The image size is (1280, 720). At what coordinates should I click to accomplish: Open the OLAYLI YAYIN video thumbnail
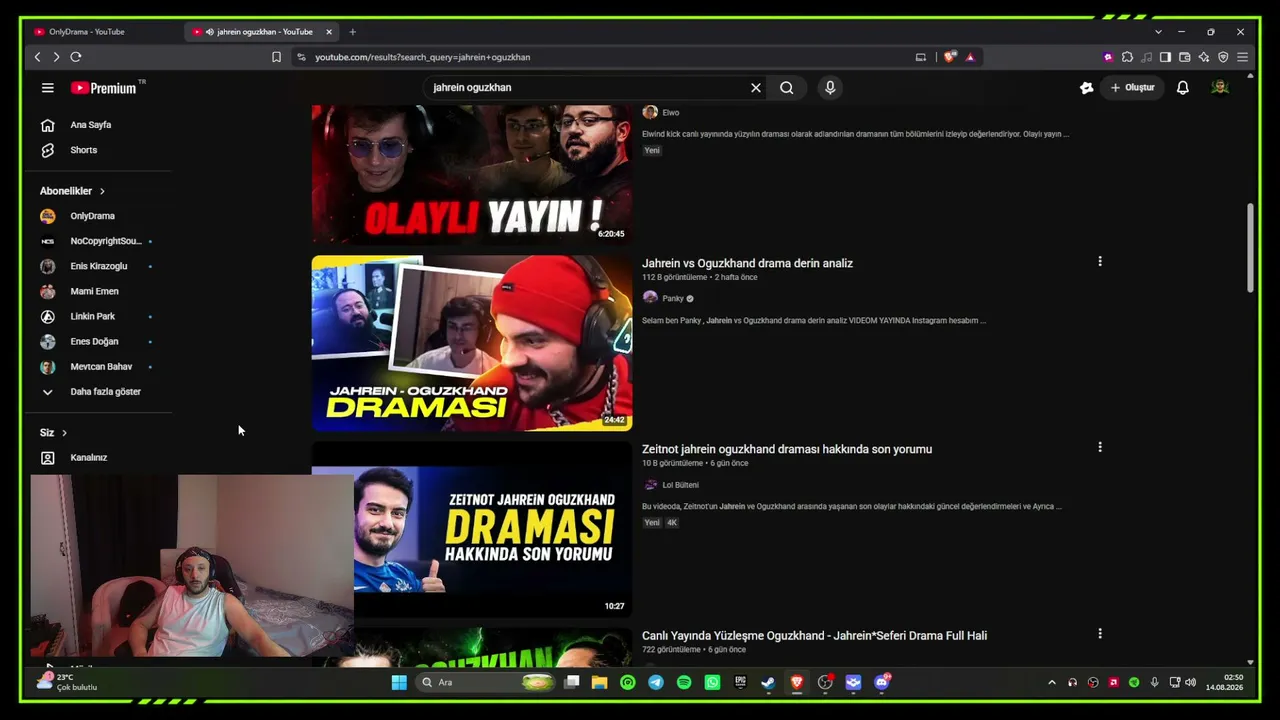(x=471, y=175)
